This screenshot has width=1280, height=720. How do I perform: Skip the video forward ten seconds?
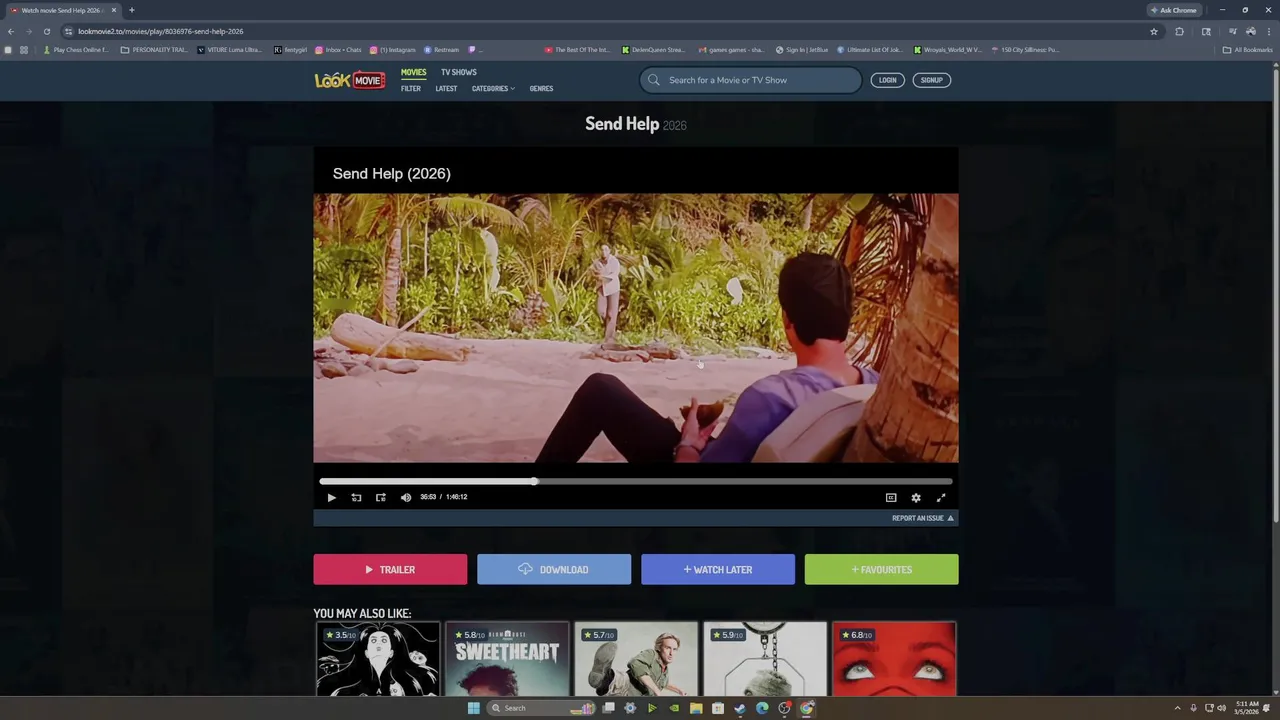pyautogui.click(x=381, y=497)
